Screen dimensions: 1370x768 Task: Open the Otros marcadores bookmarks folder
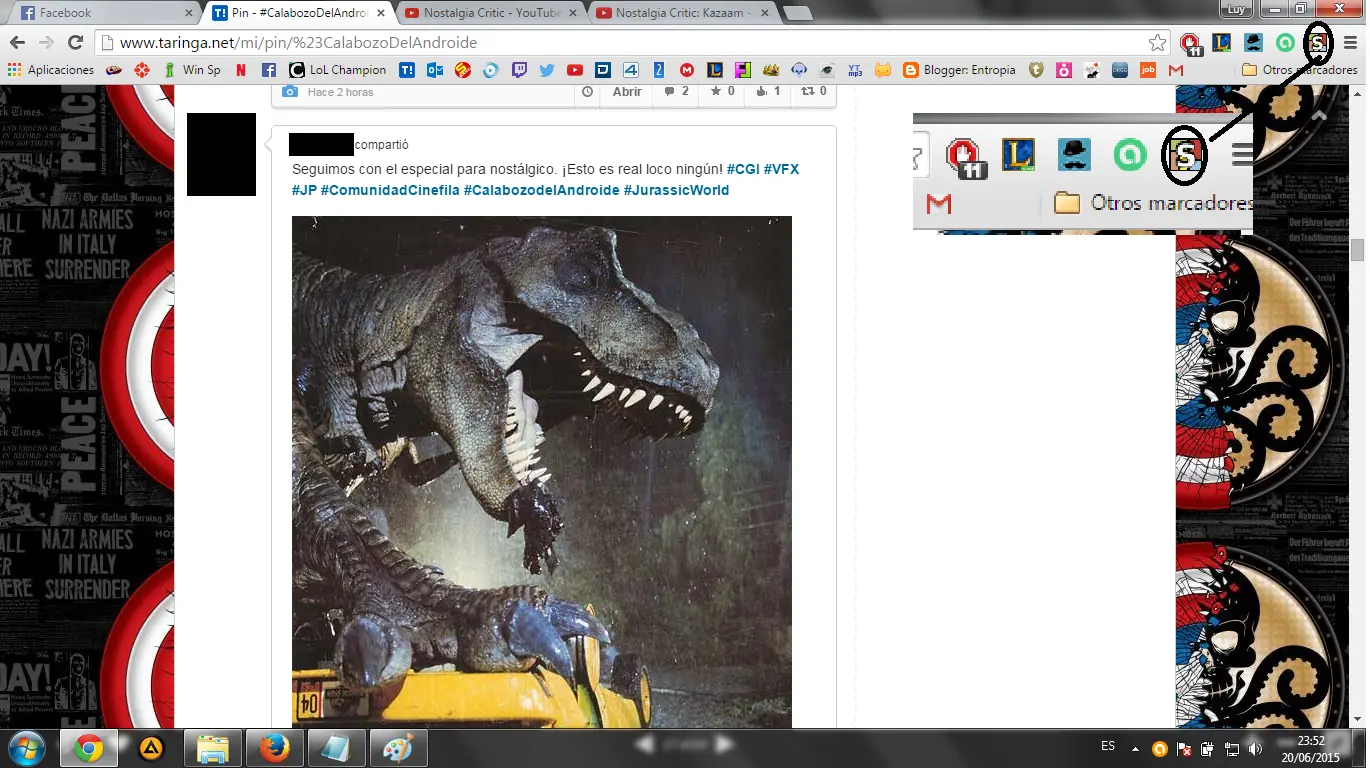click(x=1300, y=70)
